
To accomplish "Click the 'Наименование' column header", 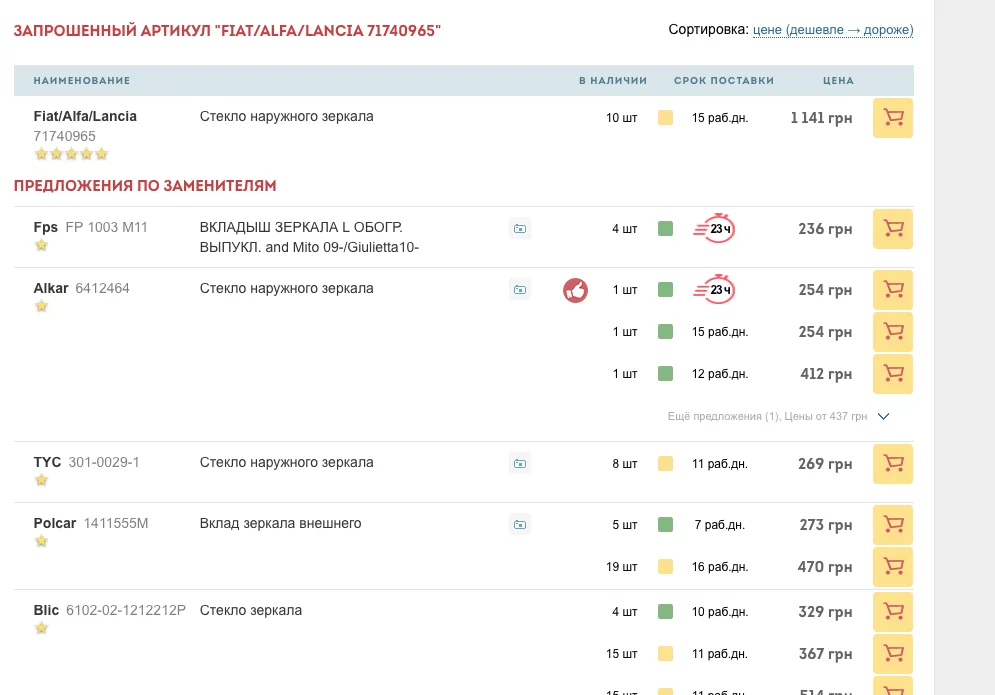I will 82,81.
